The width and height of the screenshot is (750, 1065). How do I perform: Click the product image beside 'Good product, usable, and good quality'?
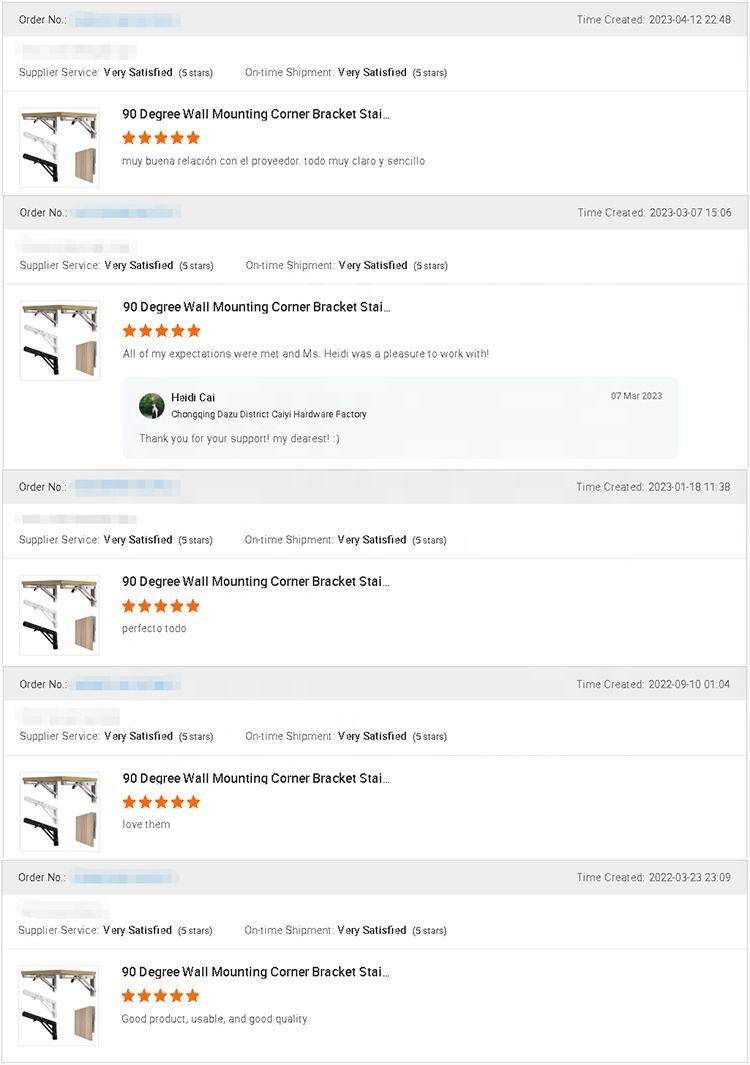59,1004
